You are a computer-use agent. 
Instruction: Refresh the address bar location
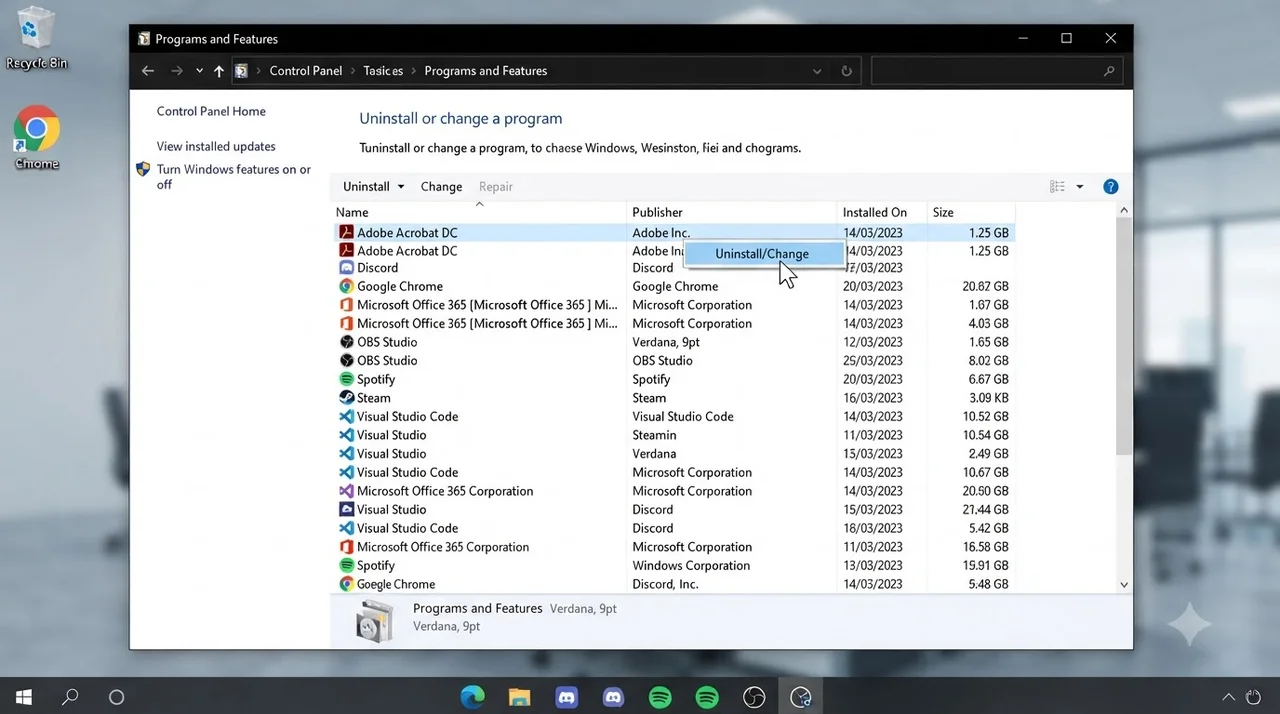click(x=847, y=71)
